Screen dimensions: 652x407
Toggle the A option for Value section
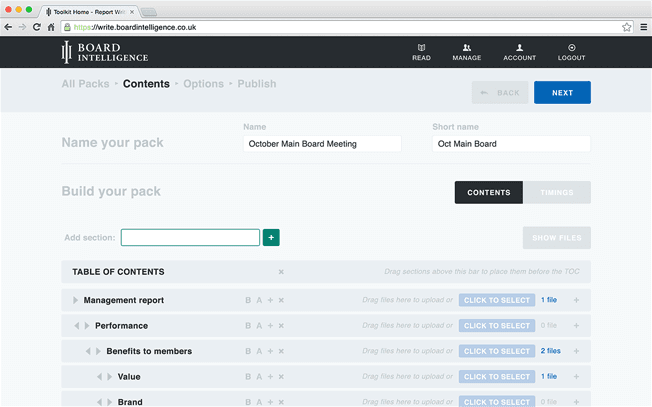click(259, 377)
